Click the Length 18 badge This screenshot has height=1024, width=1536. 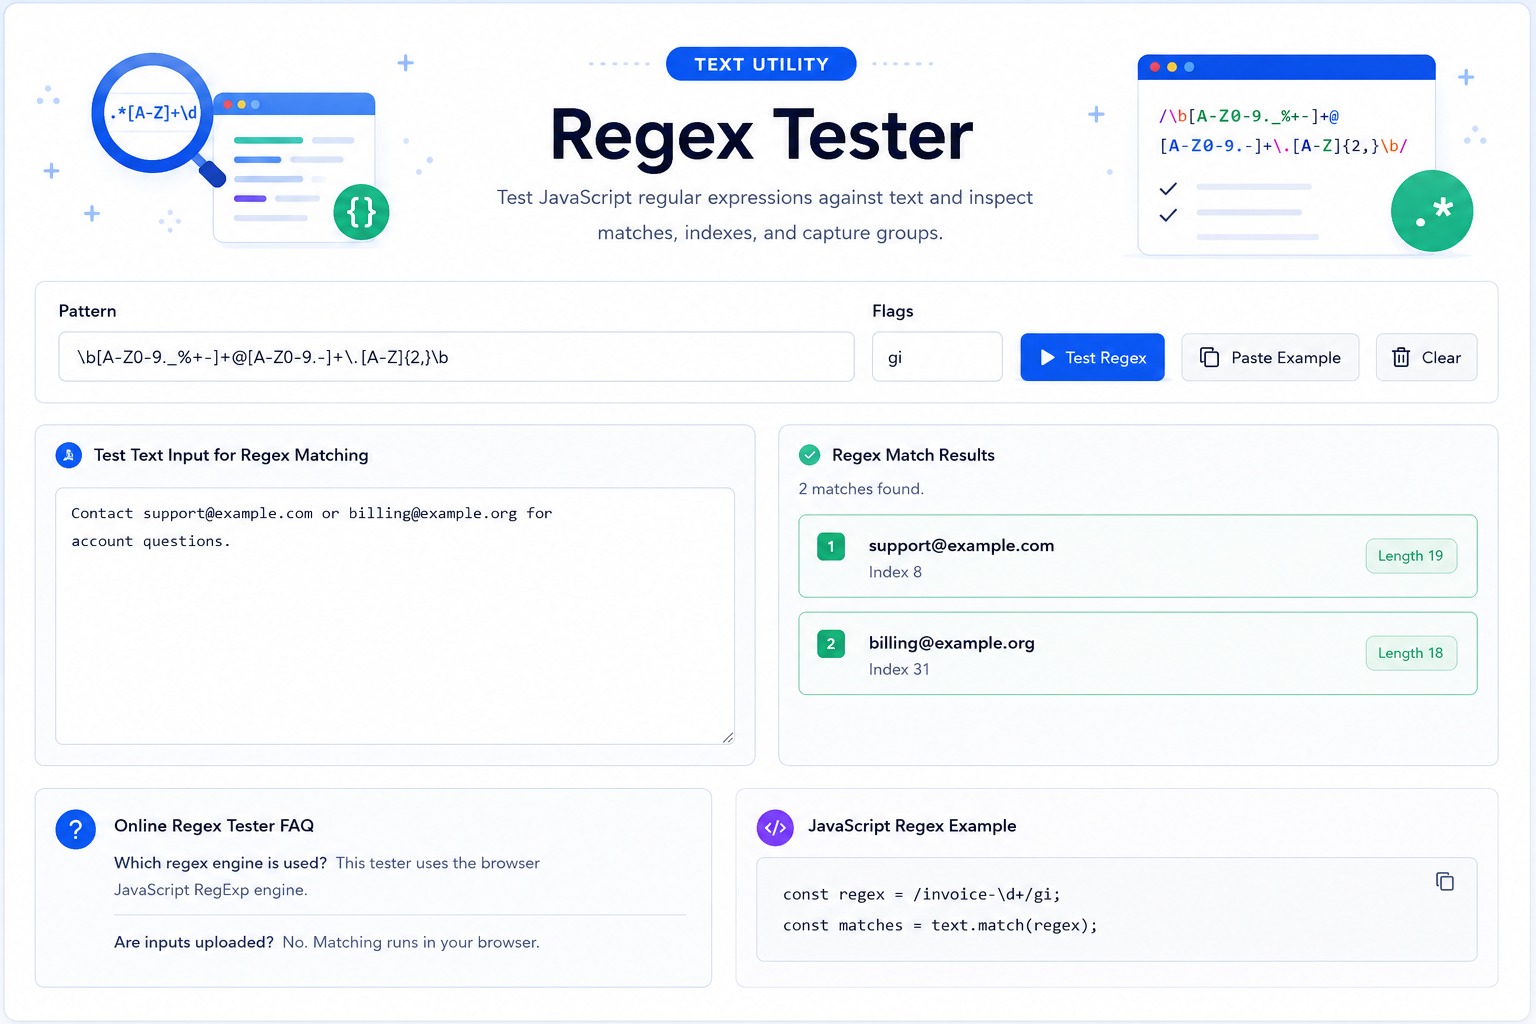point(1411,653)
